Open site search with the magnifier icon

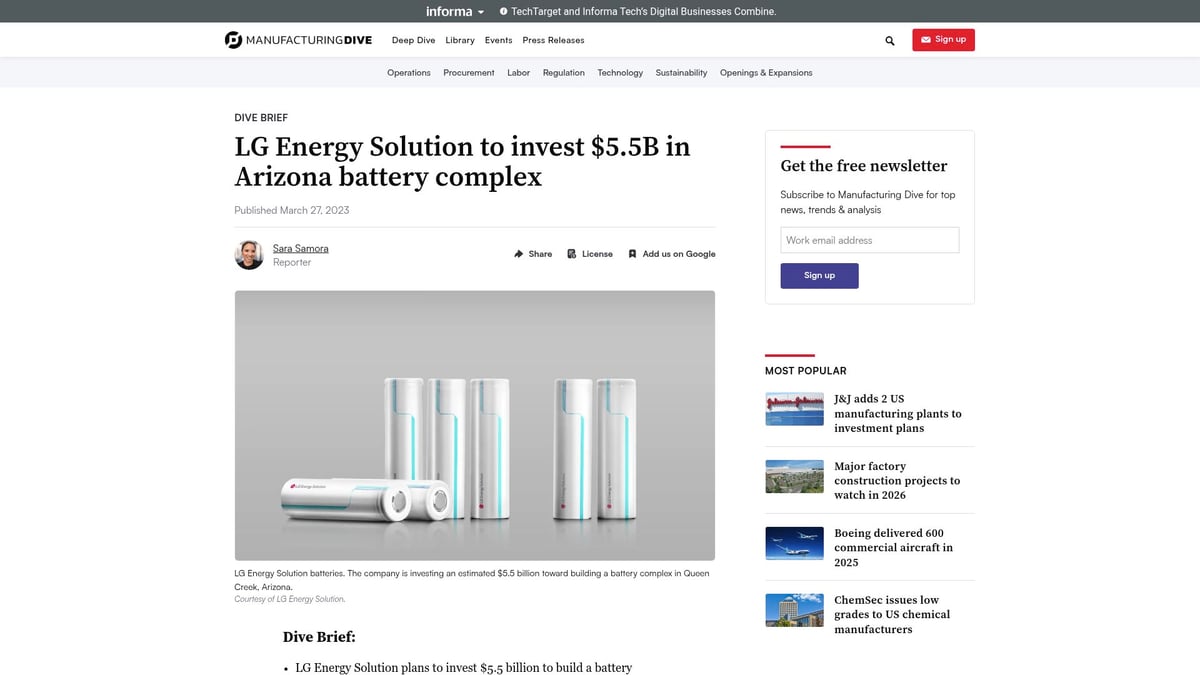coord(889,41)
